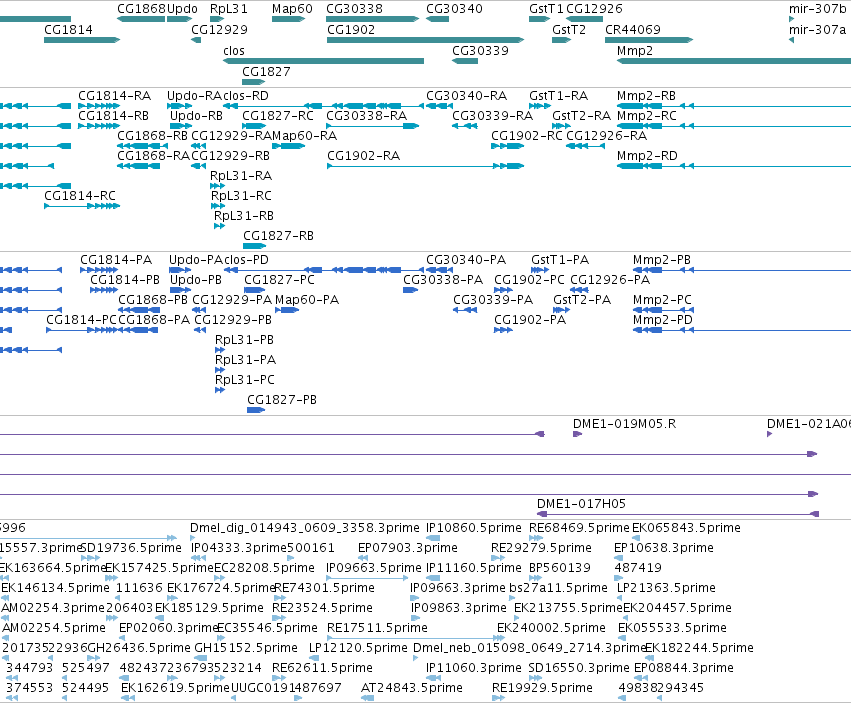Click the clos-PD protein label

(246, 260)
